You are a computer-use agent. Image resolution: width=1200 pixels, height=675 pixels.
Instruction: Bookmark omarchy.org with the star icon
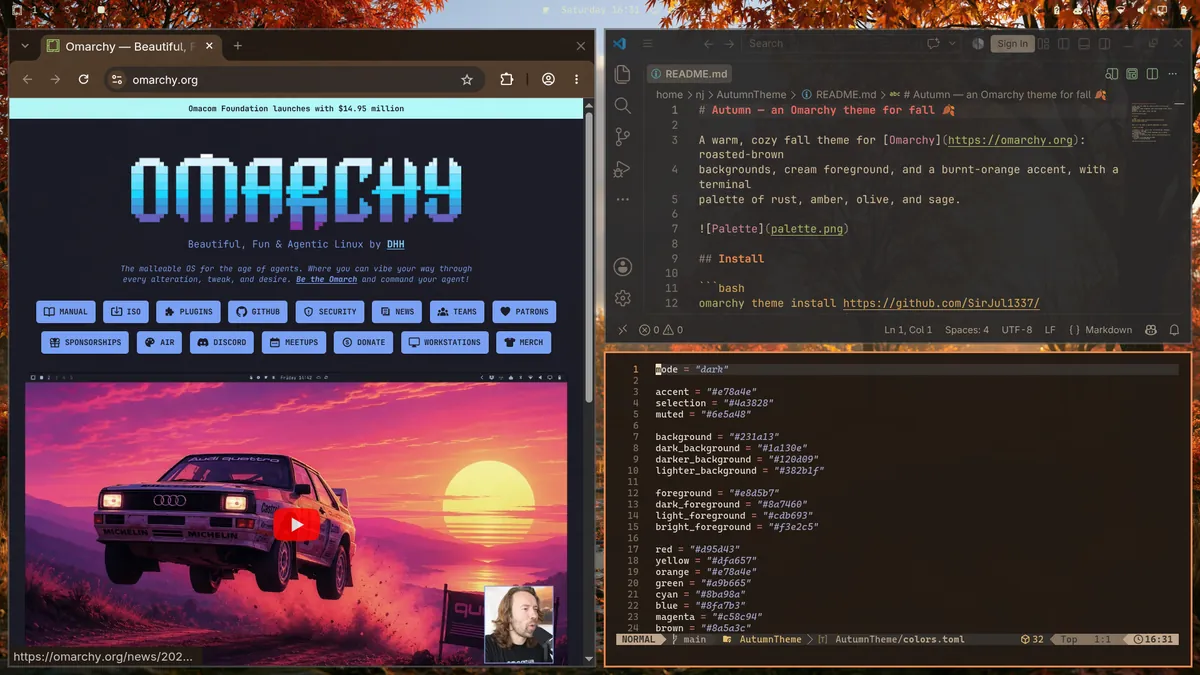(x=467, y=80)
